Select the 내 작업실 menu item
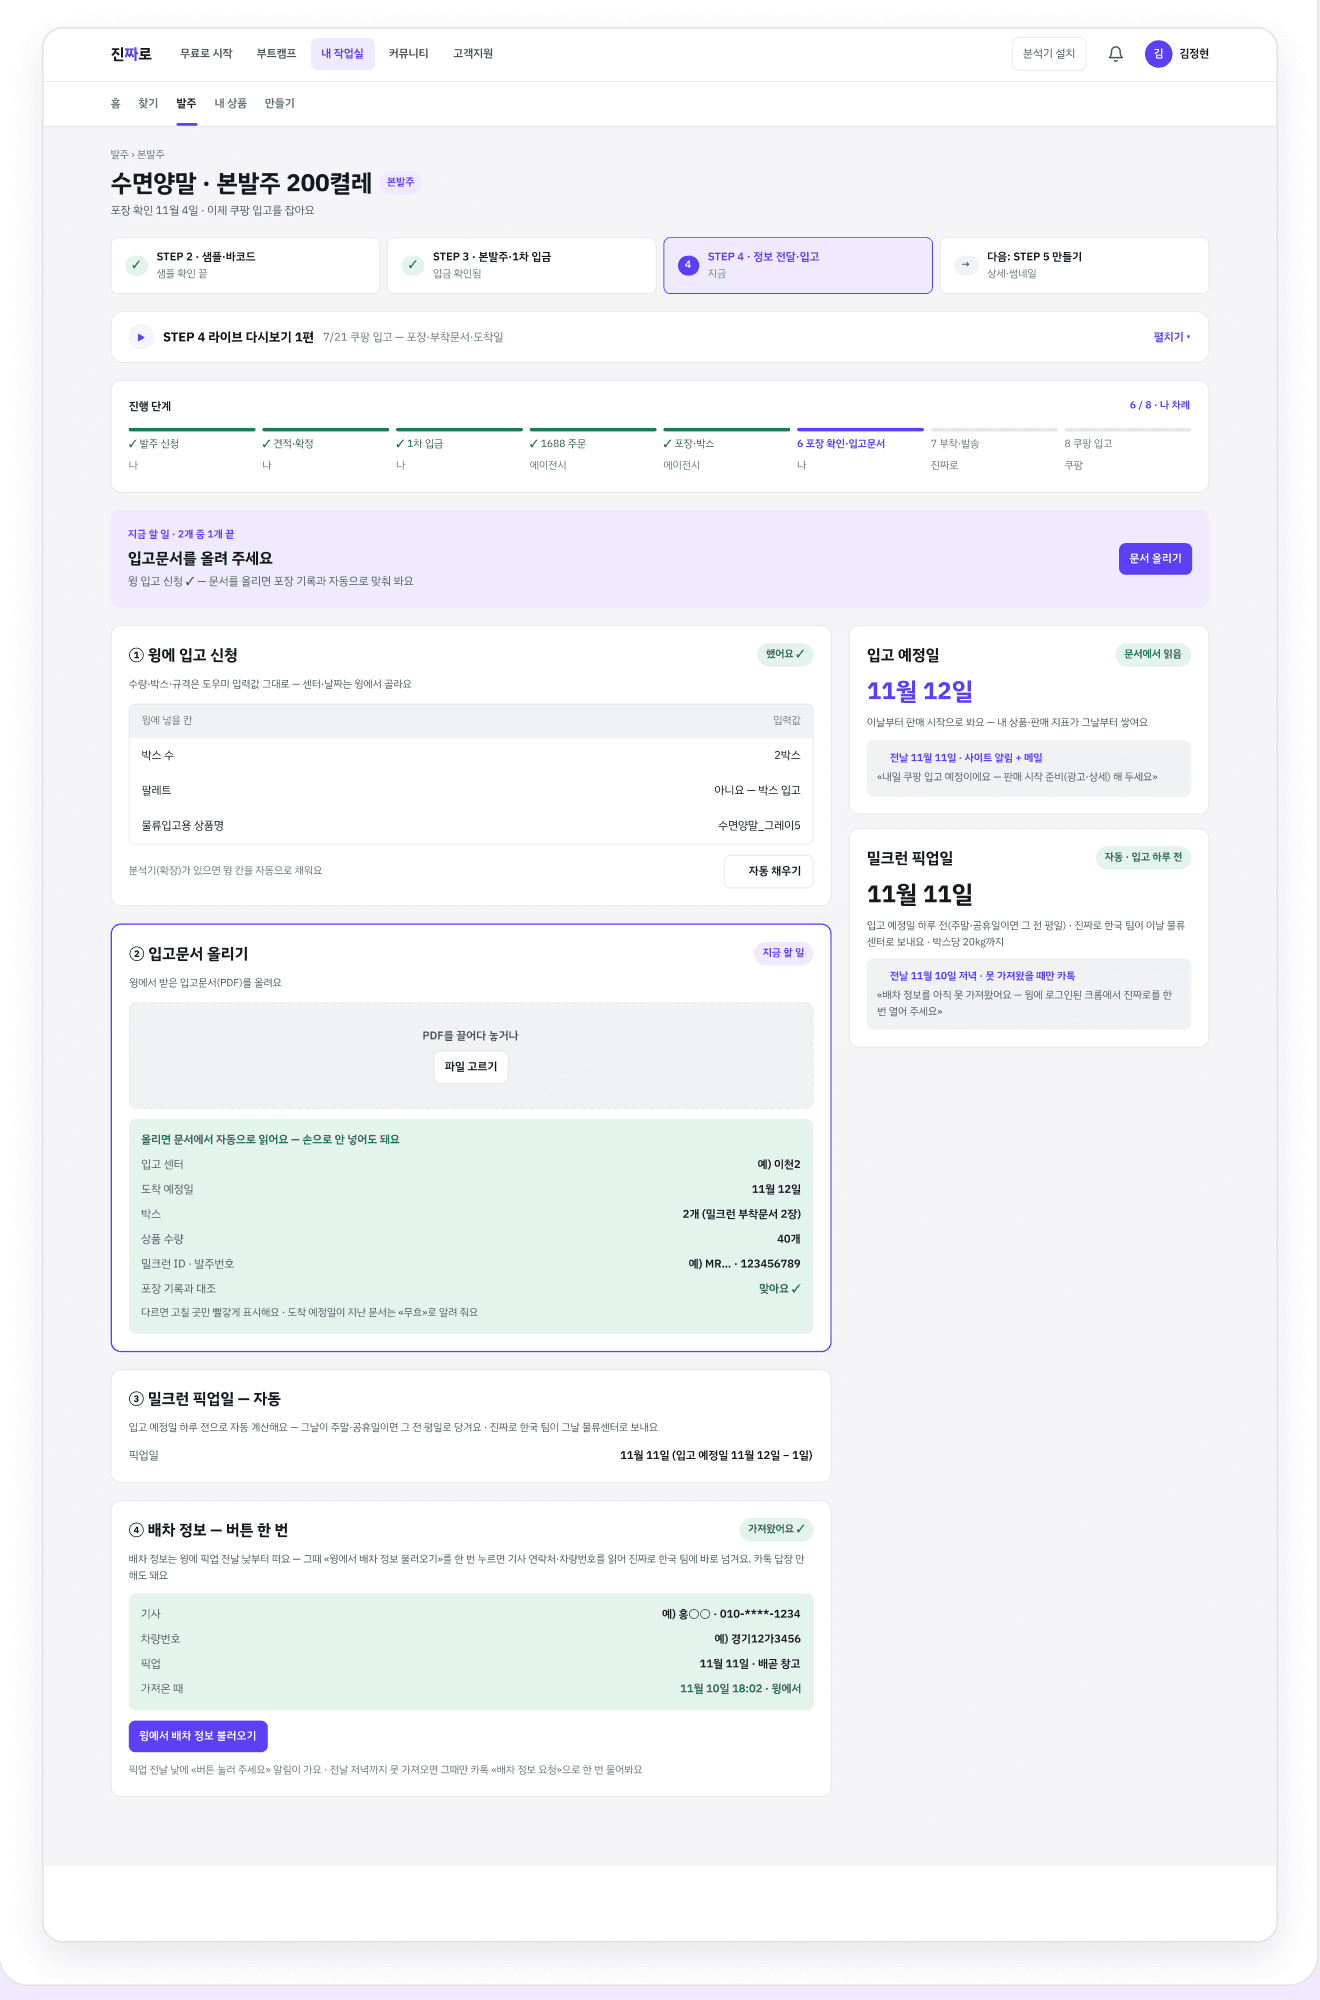This screenshot has height=2000, width=1320. click(342, 54)
